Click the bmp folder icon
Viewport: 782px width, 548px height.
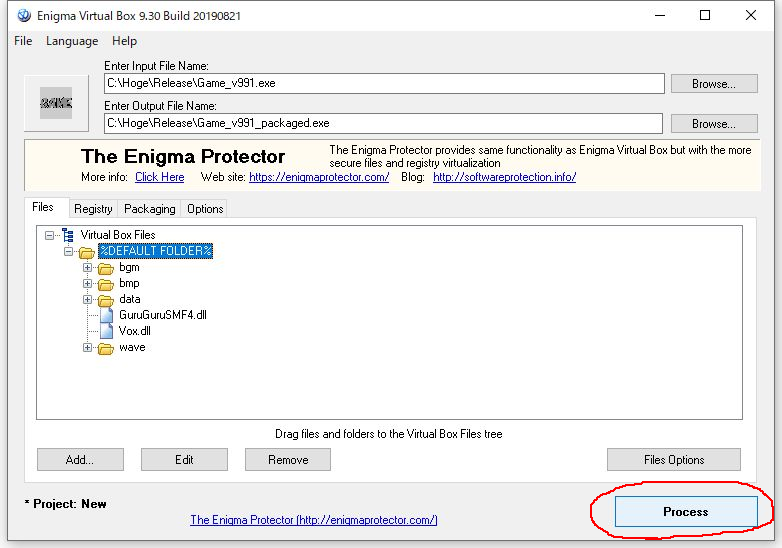tap(106, 284)
